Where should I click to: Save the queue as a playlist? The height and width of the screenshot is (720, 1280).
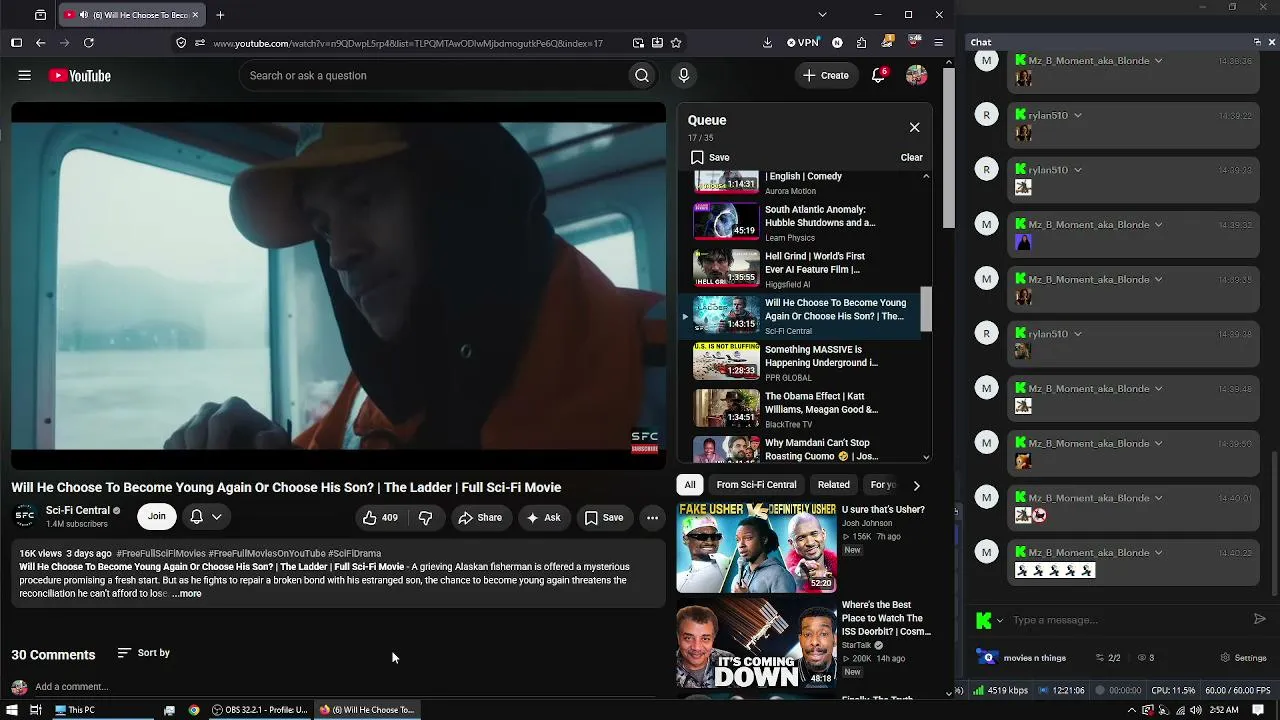[x=710, y=157]
